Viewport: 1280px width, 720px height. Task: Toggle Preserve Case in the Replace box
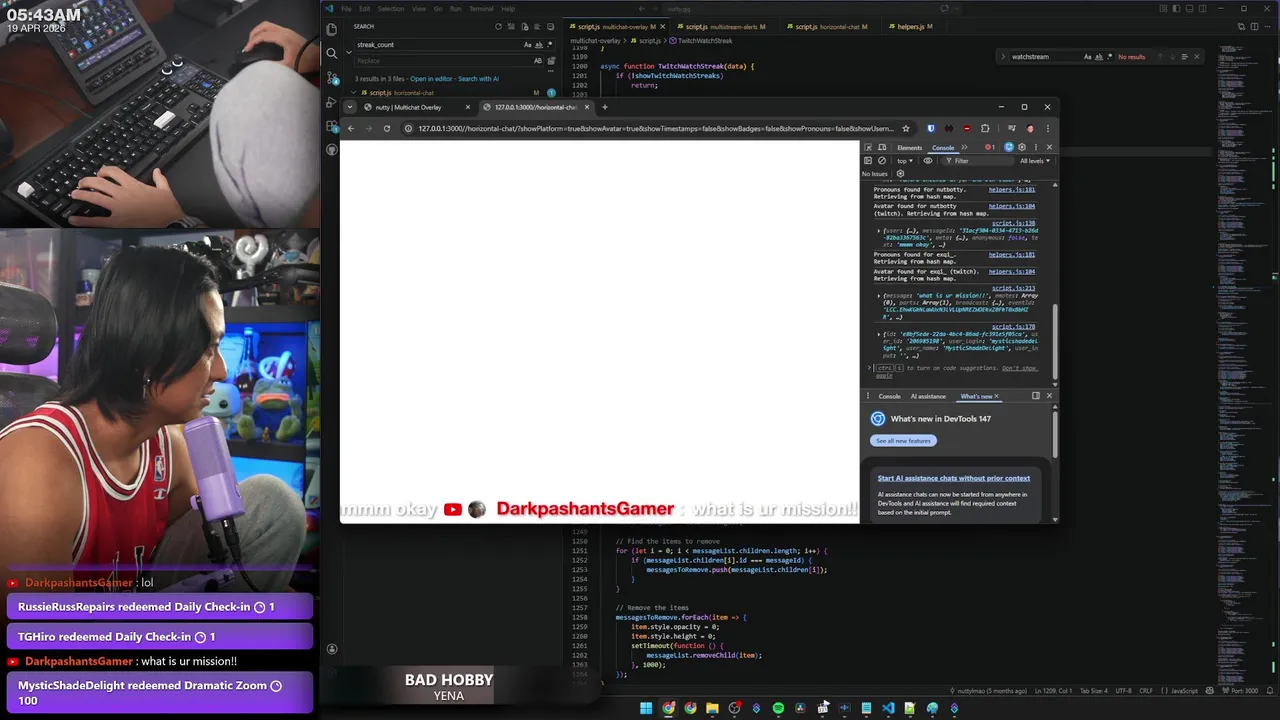(x=538, y=61)
